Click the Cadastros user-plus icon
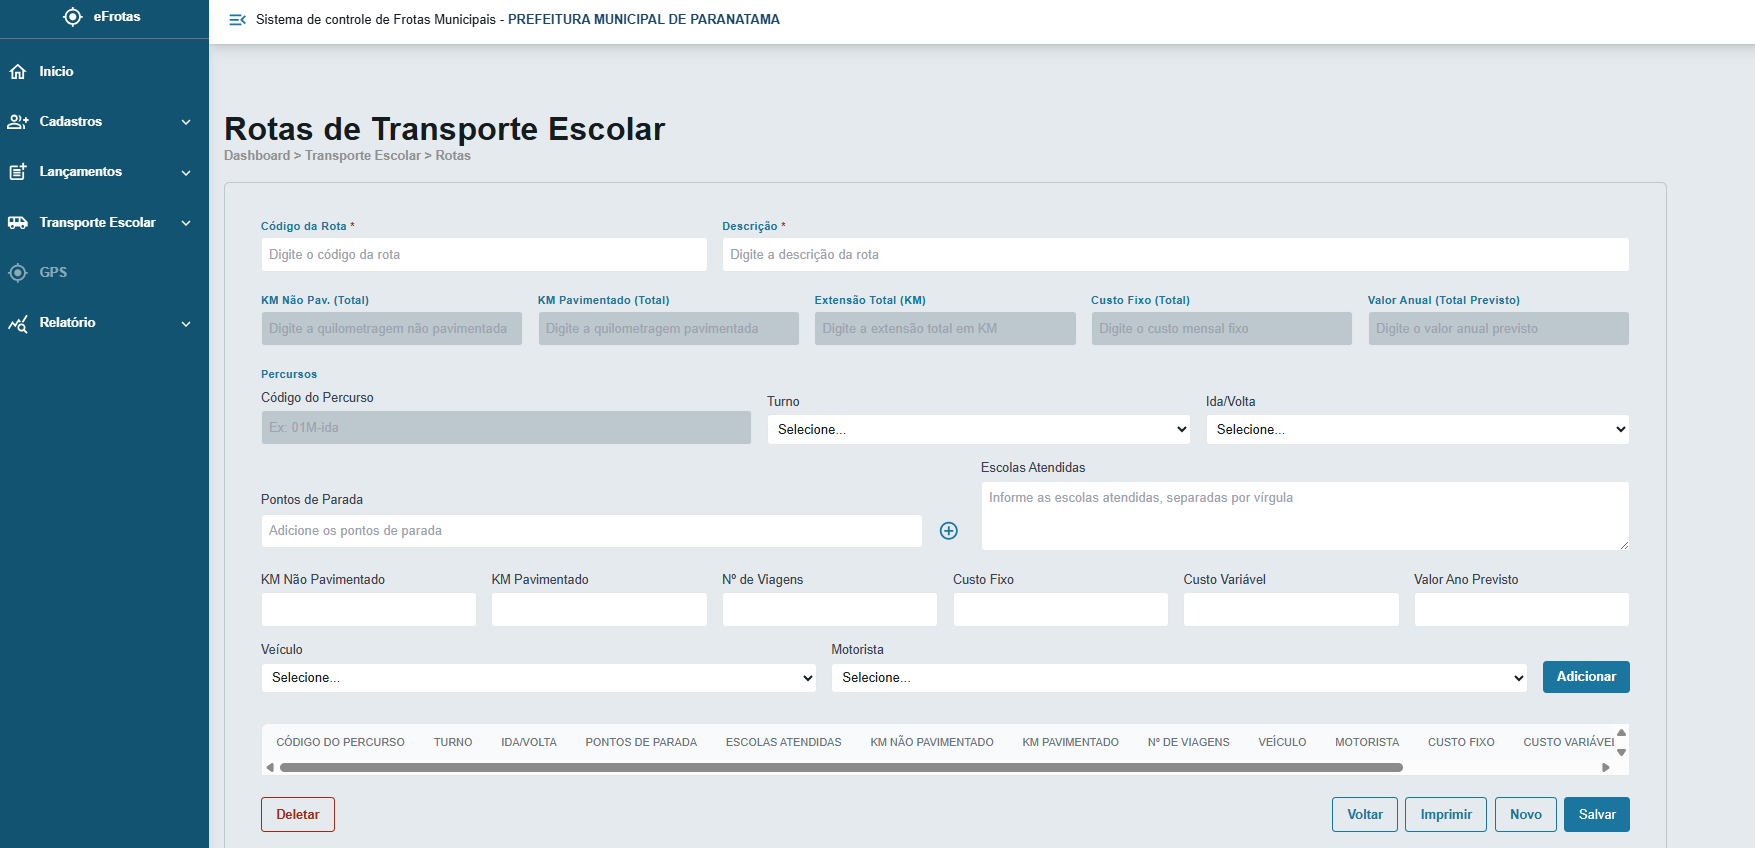This screenshot has height=848, width=1755. click(18, 122)
